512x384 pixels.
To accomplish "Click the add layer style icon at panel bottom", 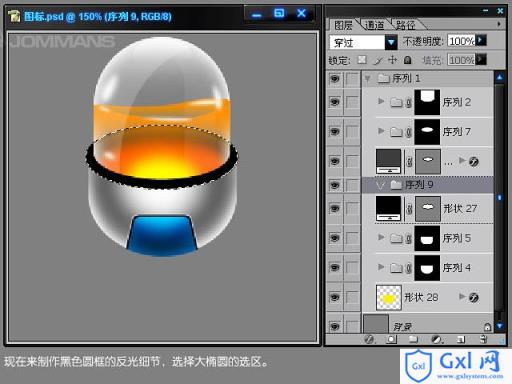I will [x=369, y=339].
